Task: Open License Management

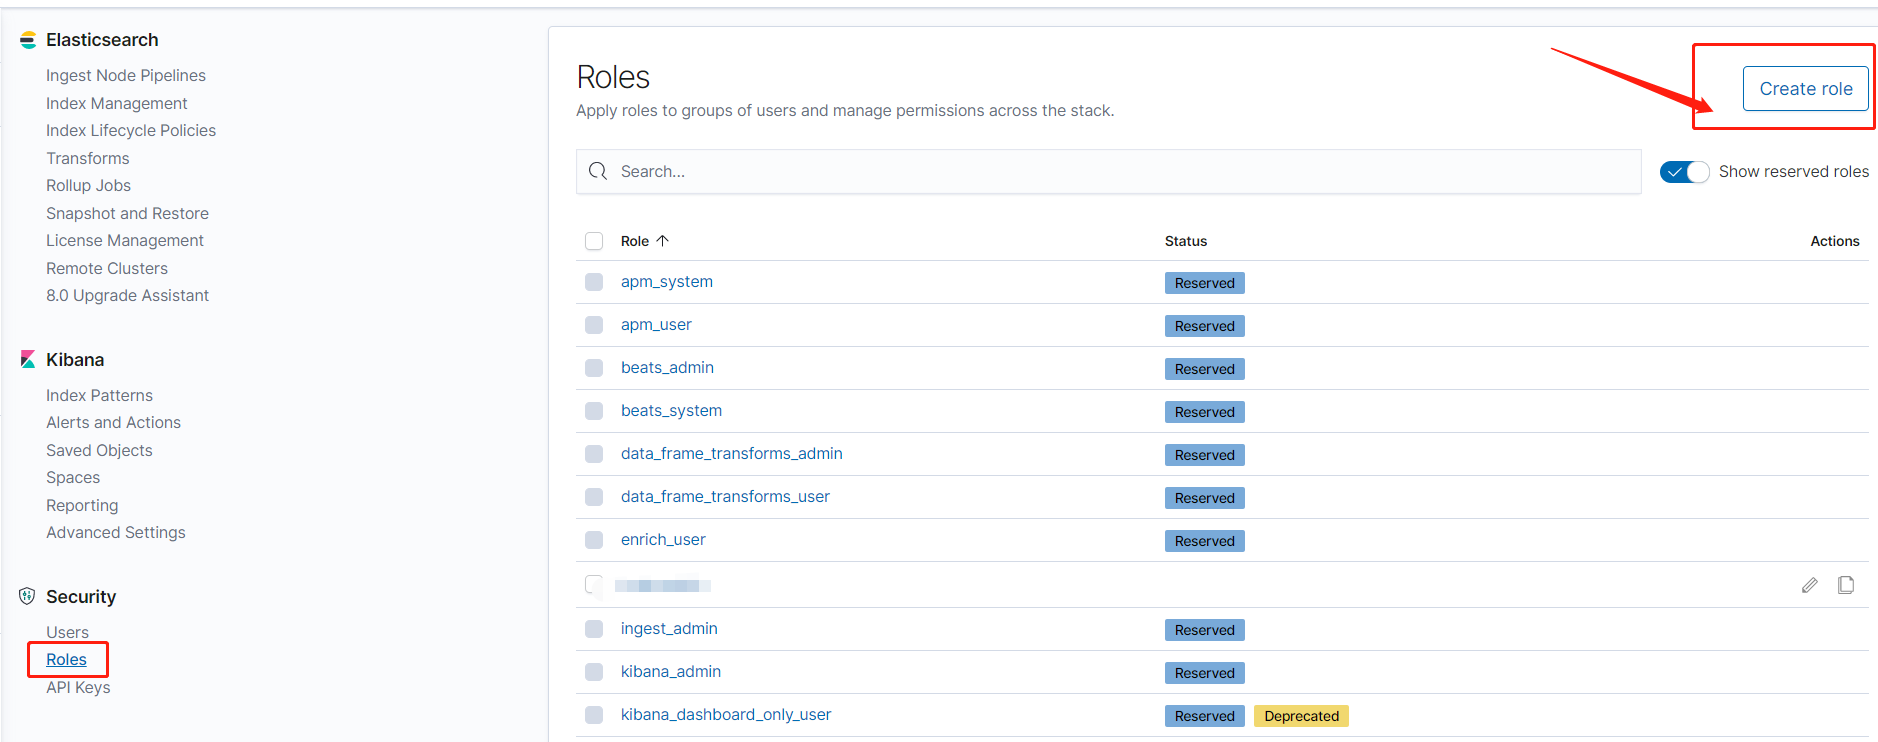Action: coord(125,240)
